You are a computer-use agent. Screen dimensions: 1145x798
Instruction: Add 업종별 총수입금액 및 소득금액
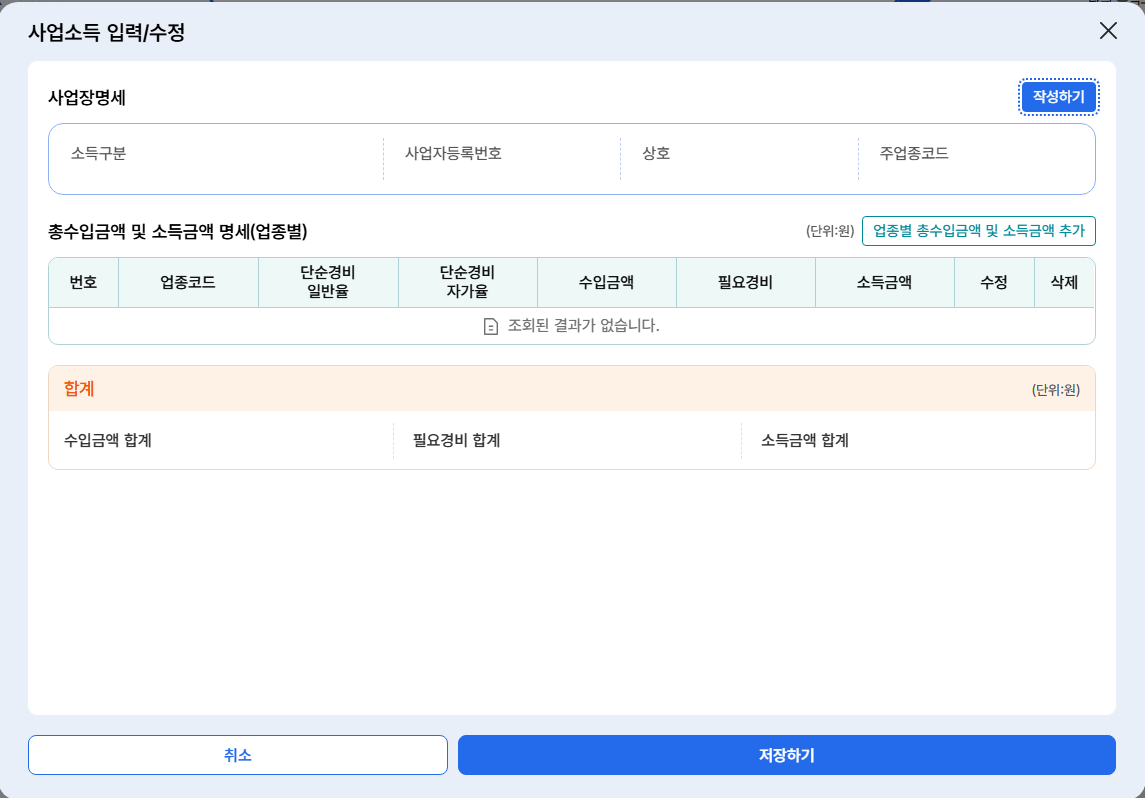(979, 231)
